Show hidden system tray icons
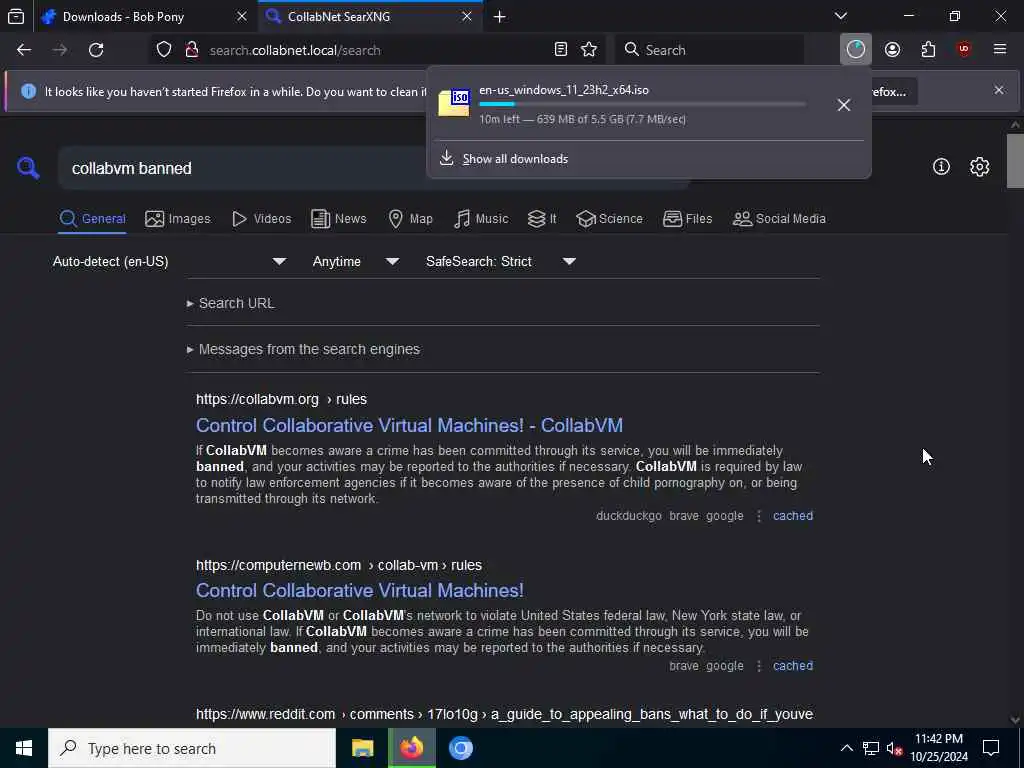The height and width of the screenshot is (768, 1024). tap(846, 748)
